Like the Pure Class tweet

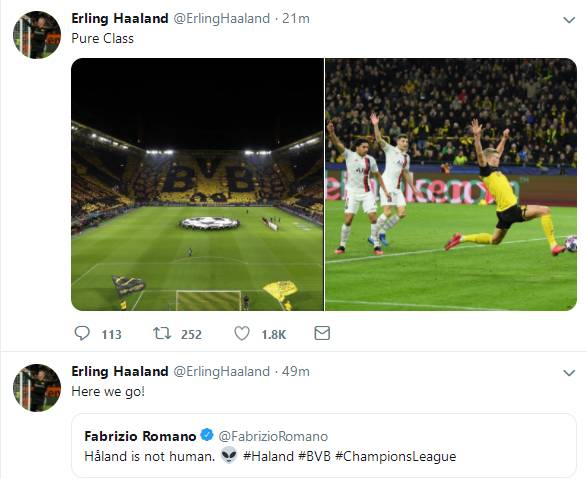click(242, 333)
